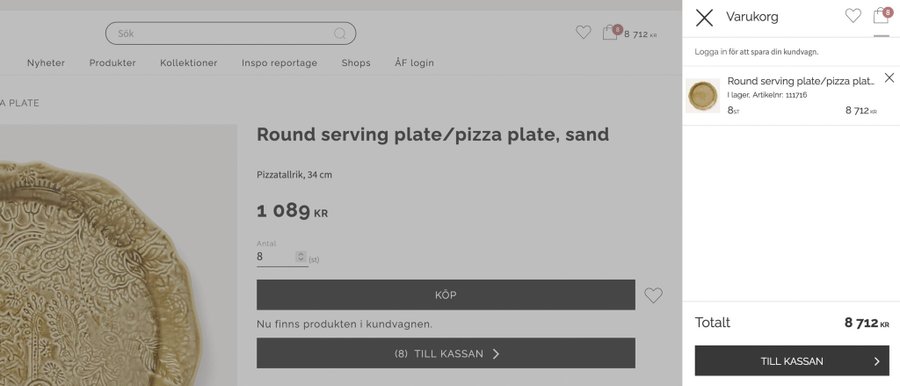Open wishlist heart in cart panel header
Image resolution: width=900 pixels, height=386 pixels.
point(852,16)
